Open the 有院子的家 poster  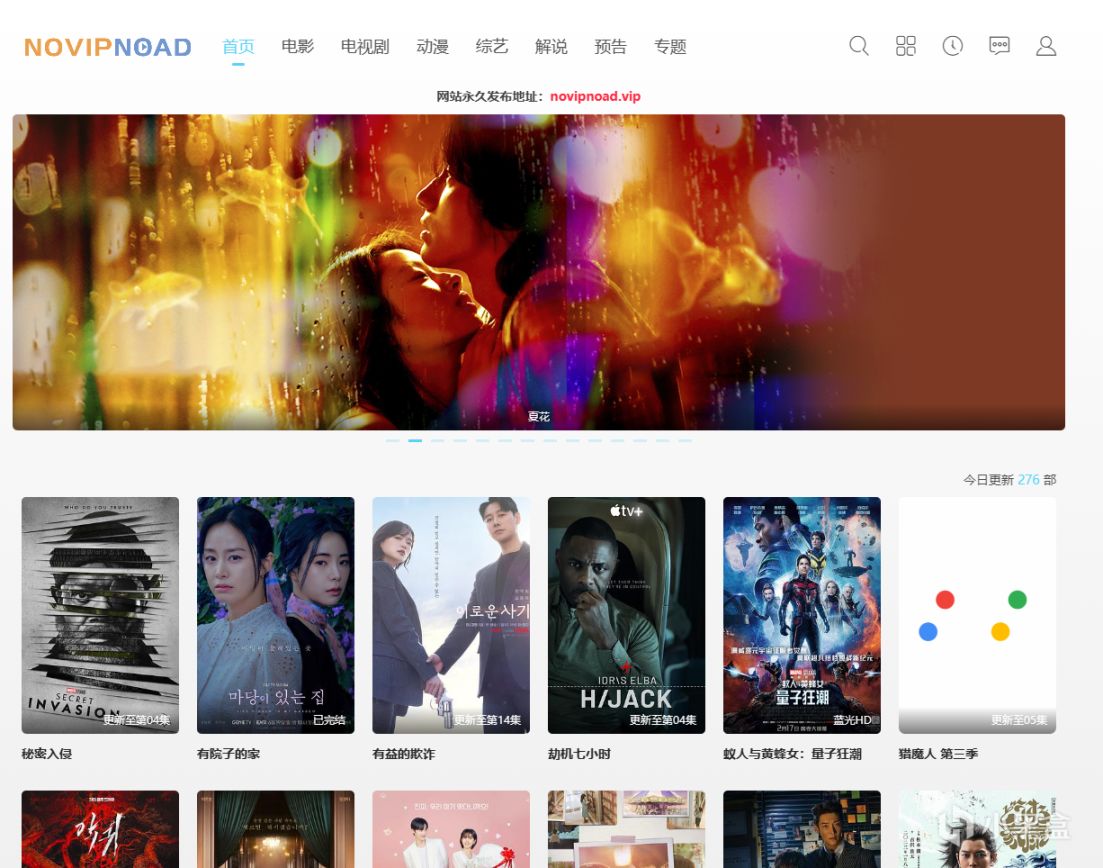[x=276, y=615]
